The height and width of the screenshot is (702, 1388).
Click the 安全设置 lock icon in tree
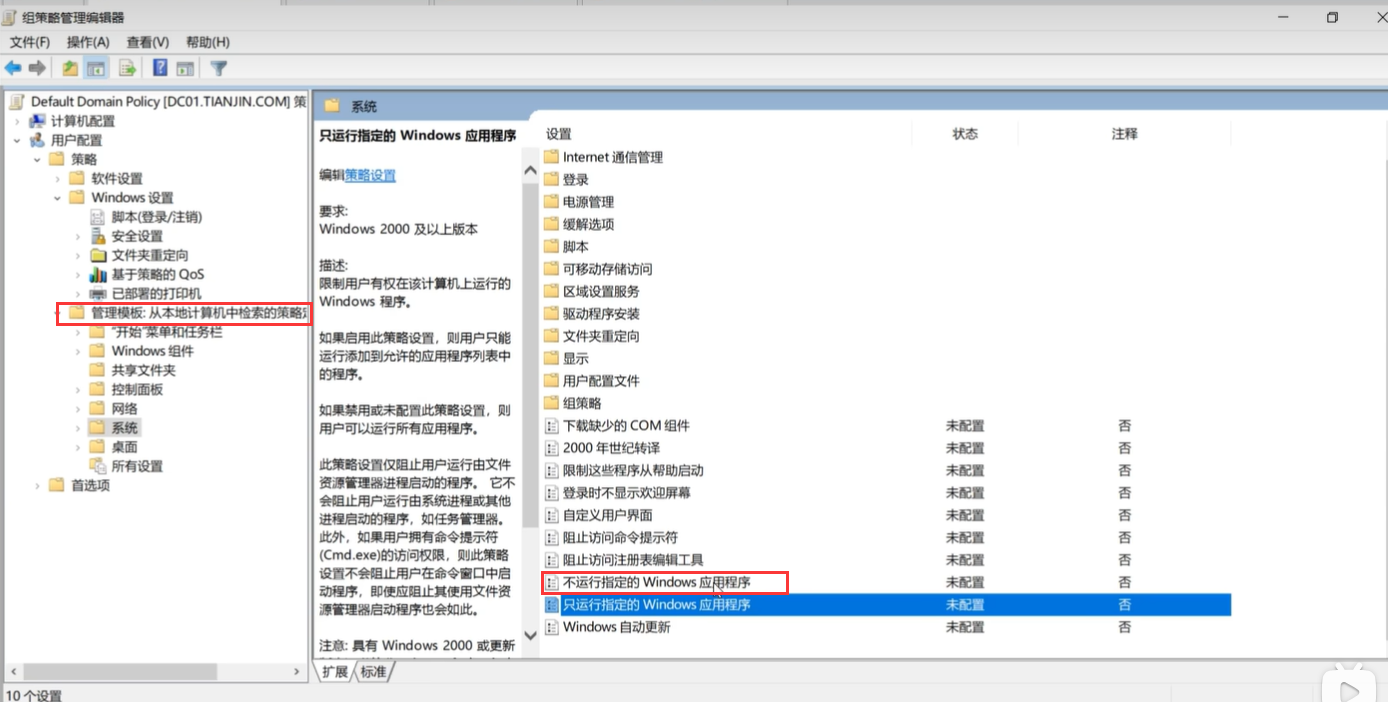point(98,236)
